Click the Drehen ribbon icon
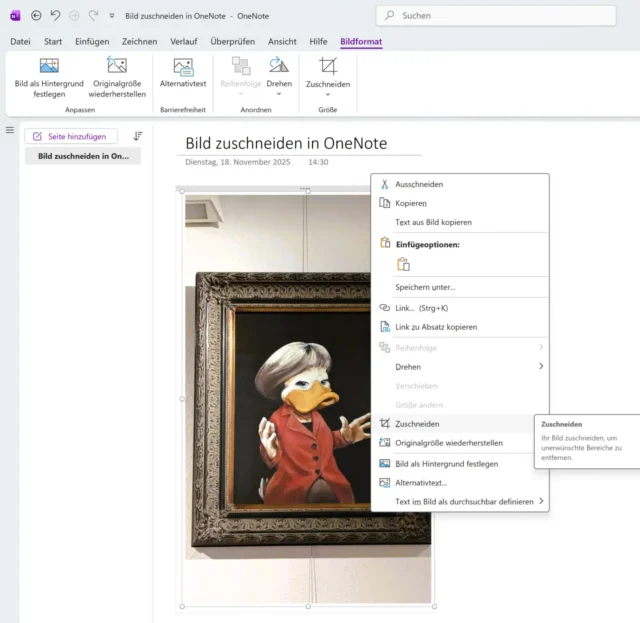Screen dimensions: 640x623 pos(279,65)
